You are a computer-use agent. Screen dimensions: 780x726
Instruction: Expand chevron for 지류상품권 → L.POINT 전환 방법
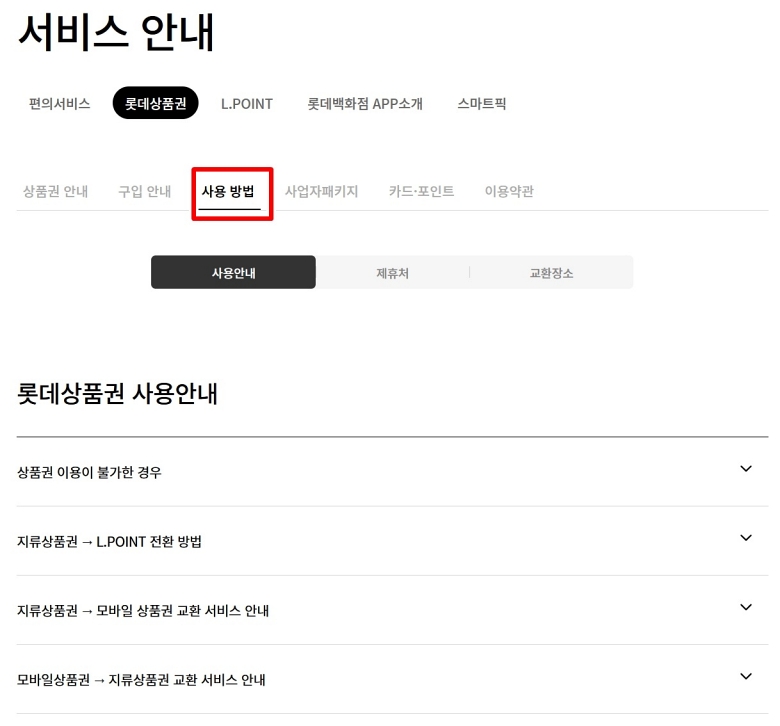746,538
